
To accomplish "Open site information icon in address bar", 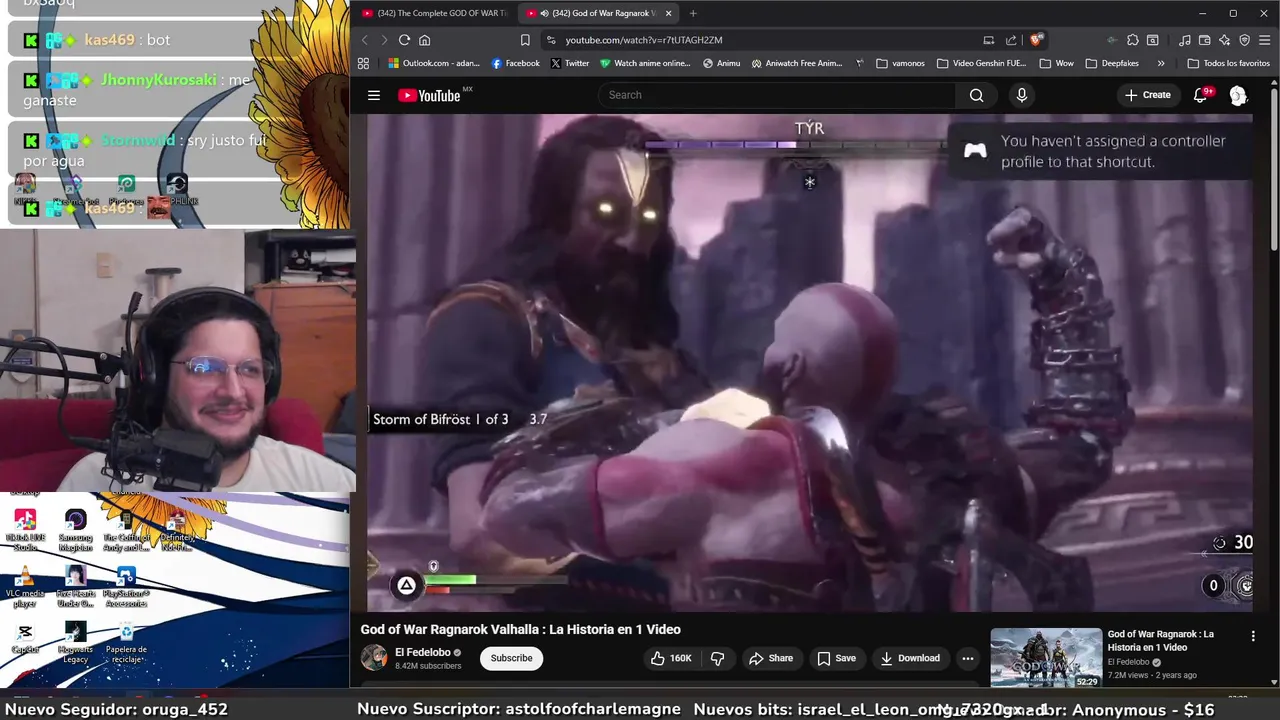I will 550,40.
